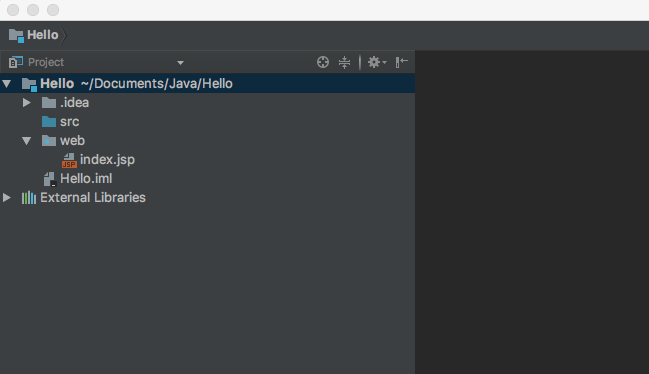Select the Hello breadcrumb in the navigation bar

43,35
